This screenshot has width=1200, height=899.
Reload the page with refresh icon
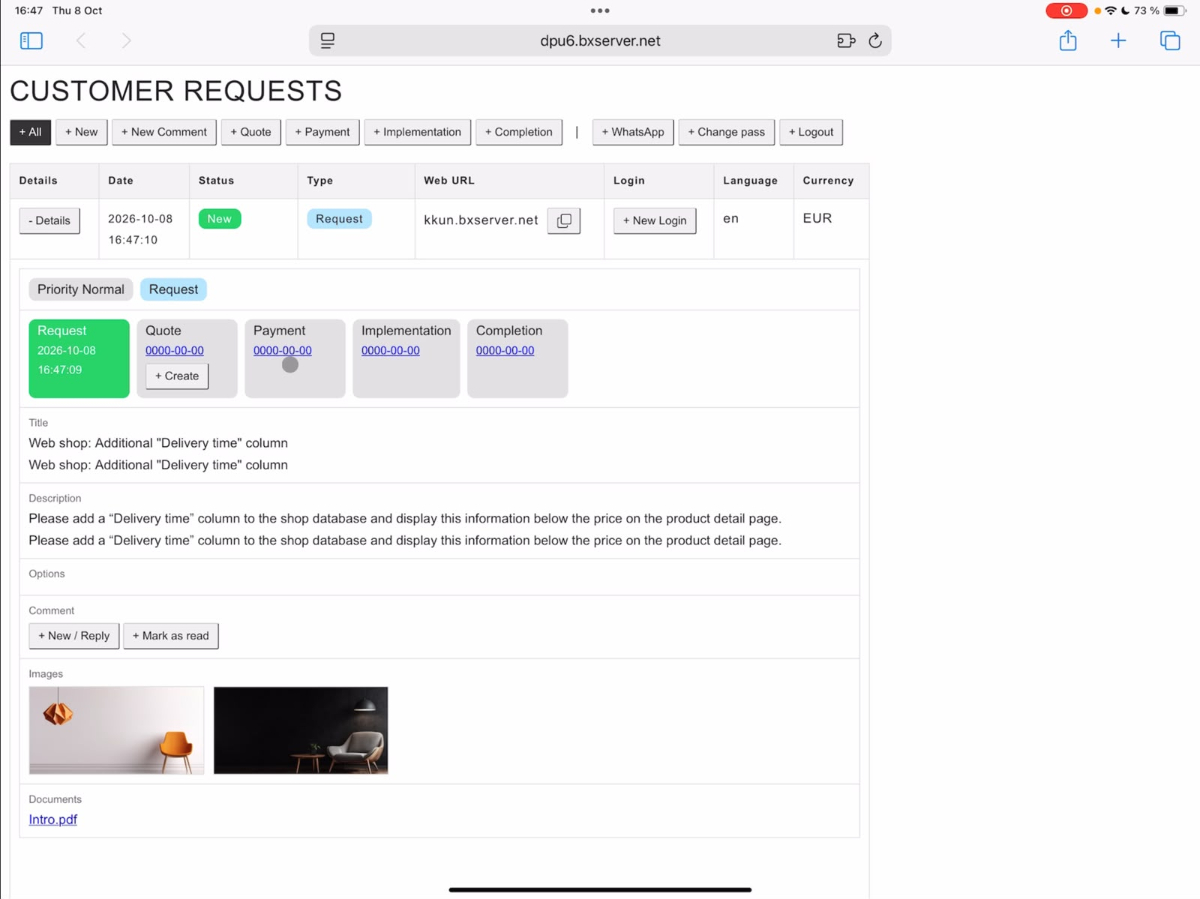875,41
